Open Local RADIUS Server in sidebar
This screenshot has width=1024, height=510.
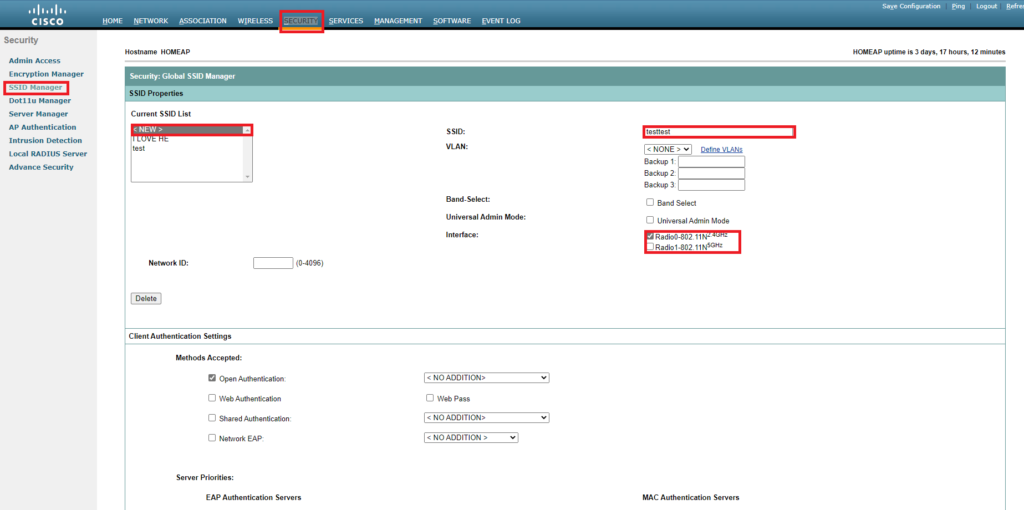coord(48,153)
